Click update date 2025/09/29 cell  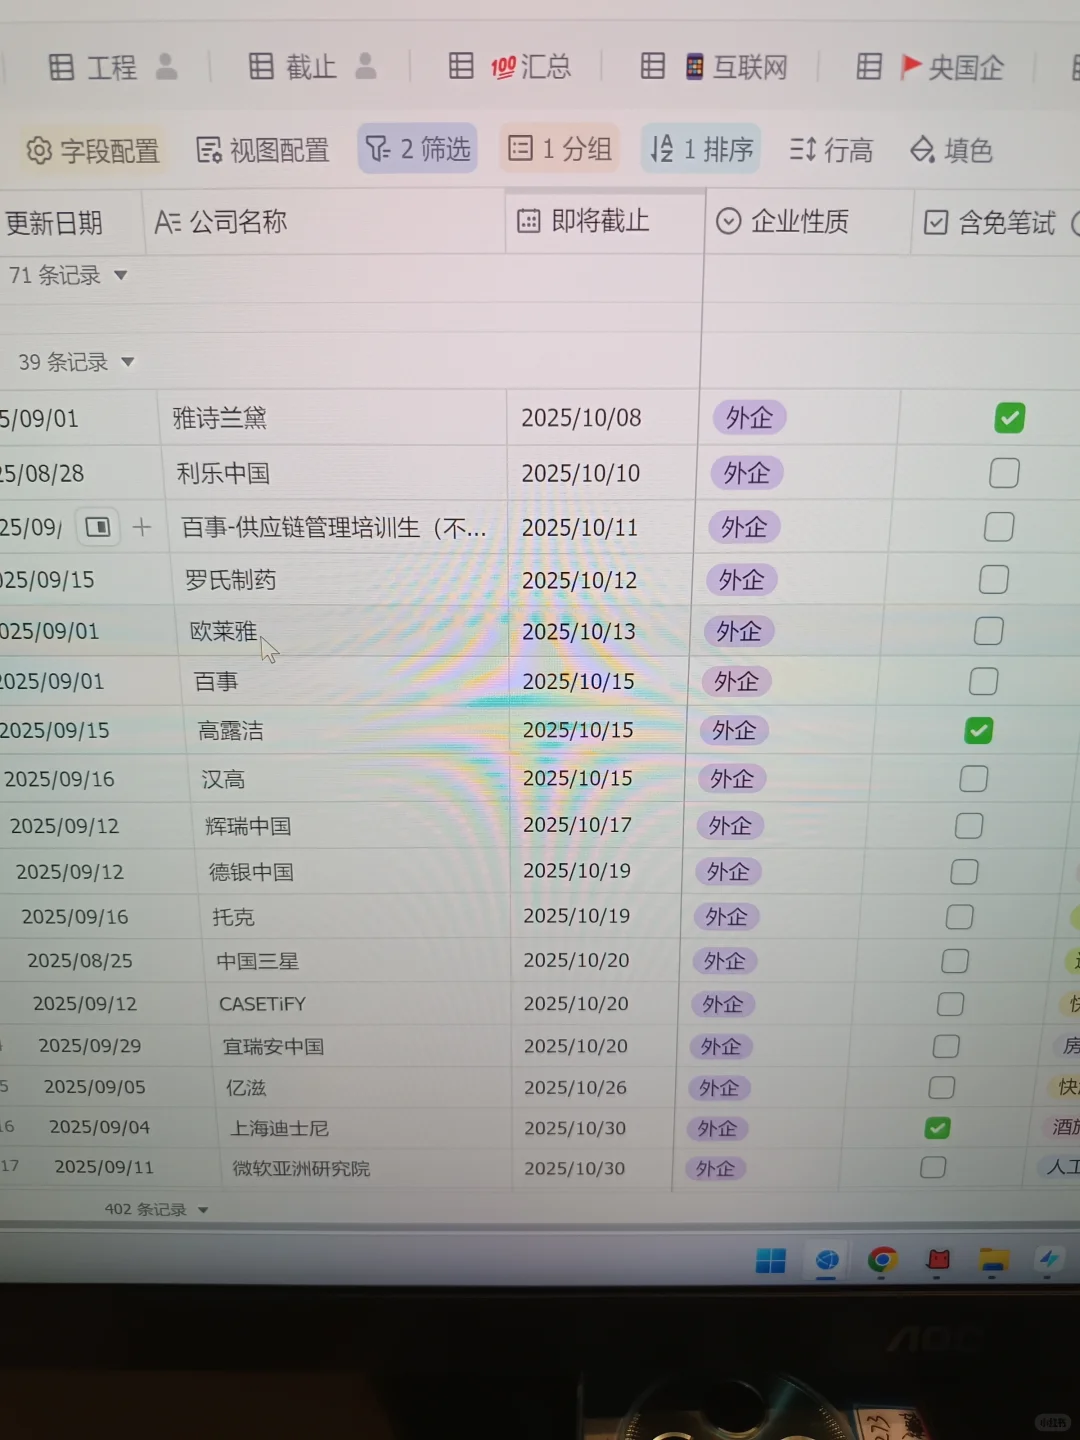point(90,1045)
